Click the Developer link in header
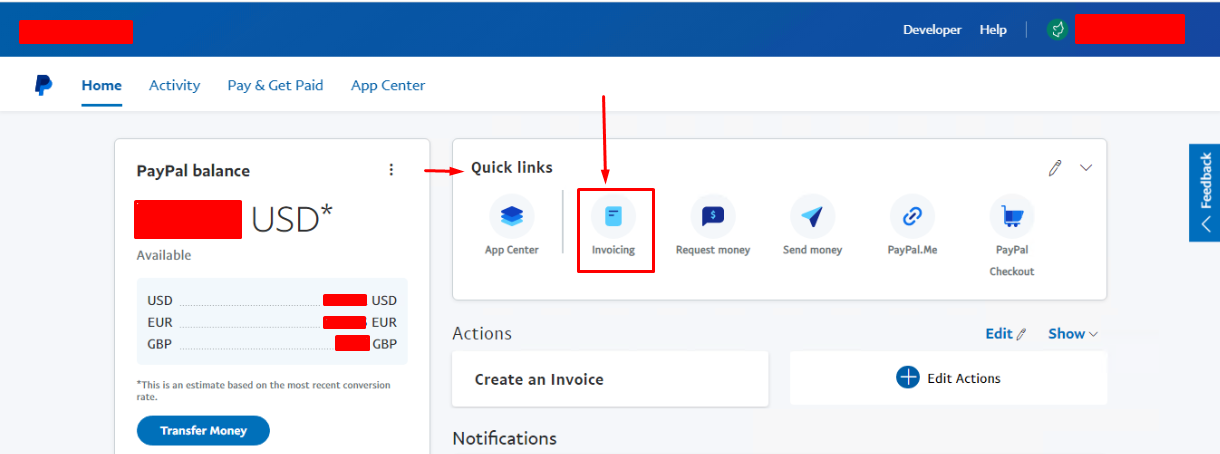This screenshot has height=454, width=1220. click(x=932, y=30)
